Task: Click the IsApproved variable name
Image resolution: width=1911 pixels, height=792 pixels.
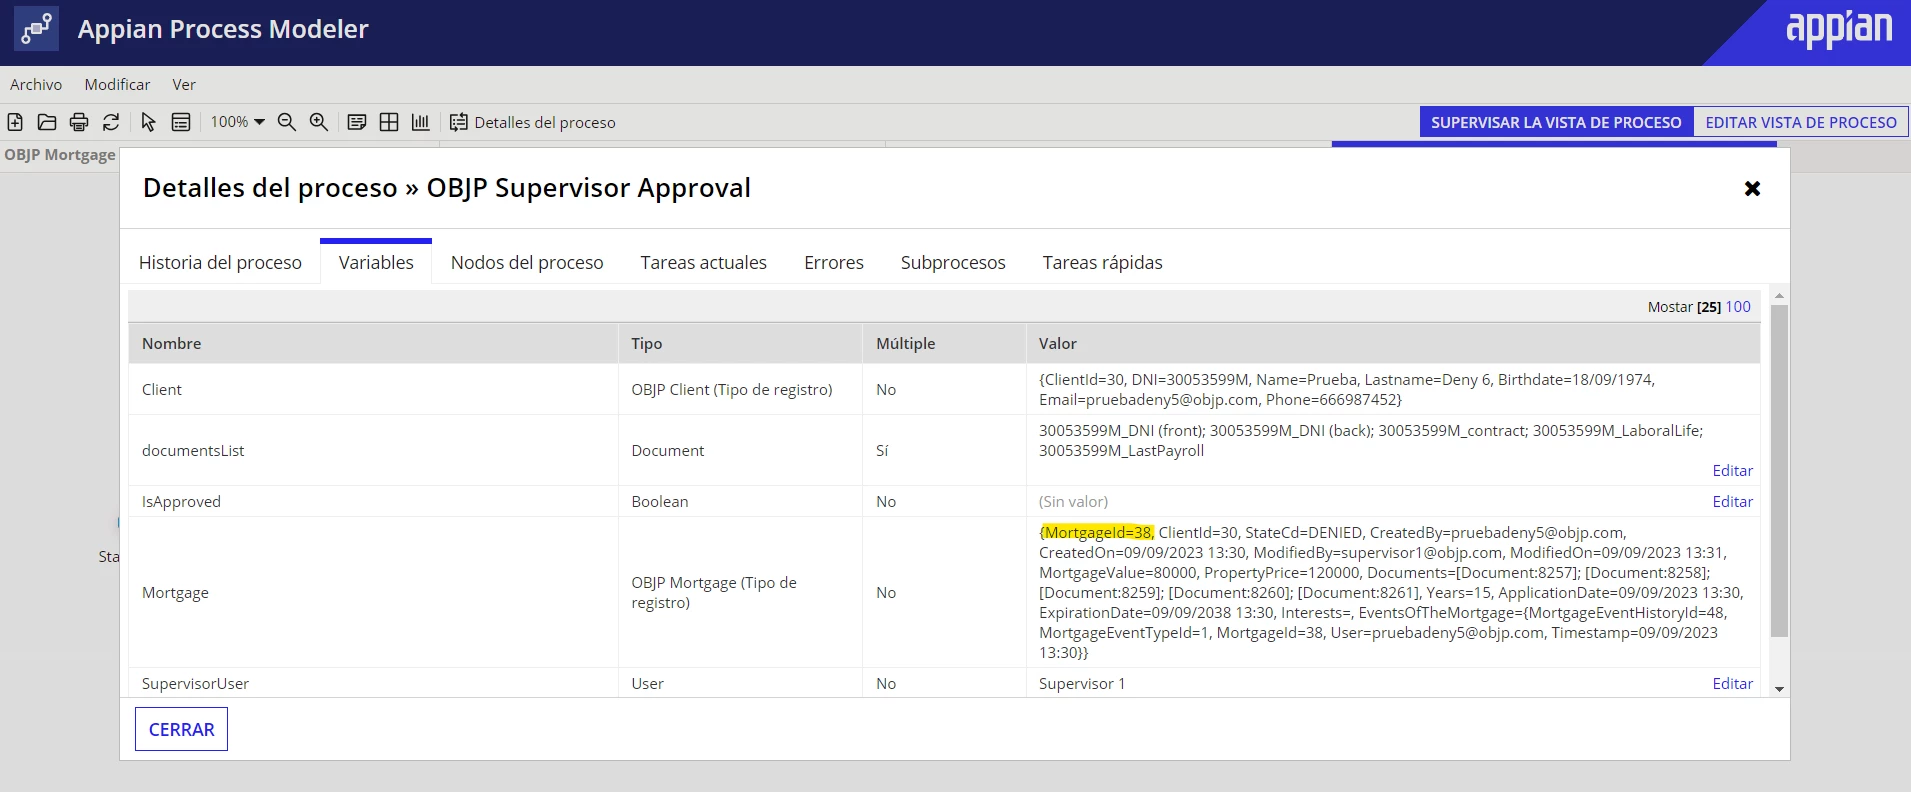Action: [x=181, y=501]
